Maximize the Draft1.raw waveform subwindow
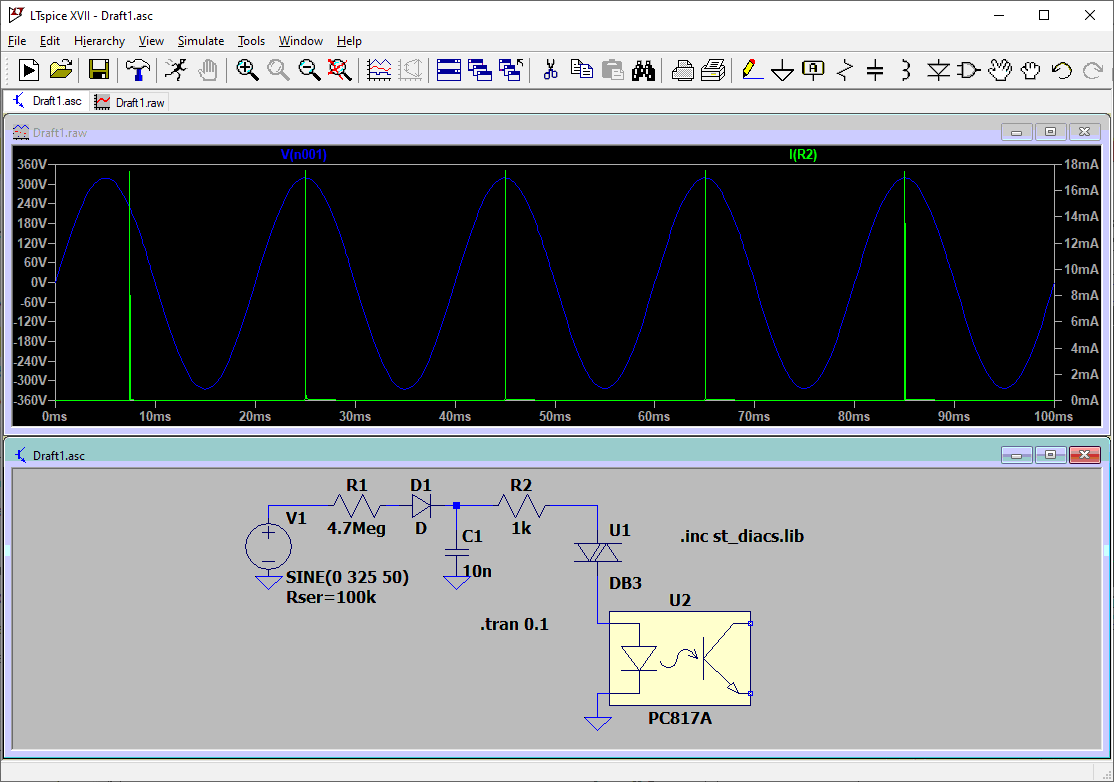 (x=1050, y=131)
